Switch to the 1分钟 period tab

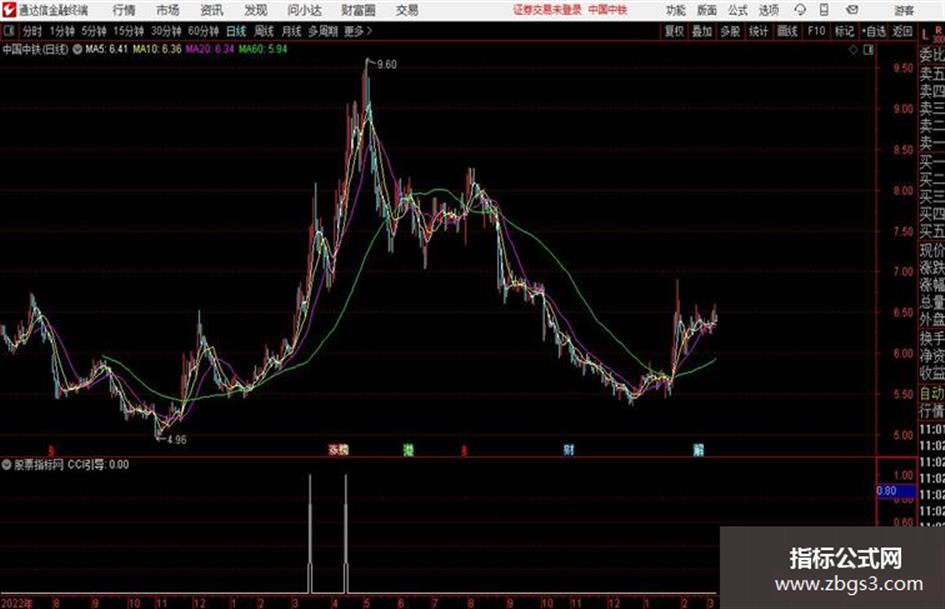62,31
